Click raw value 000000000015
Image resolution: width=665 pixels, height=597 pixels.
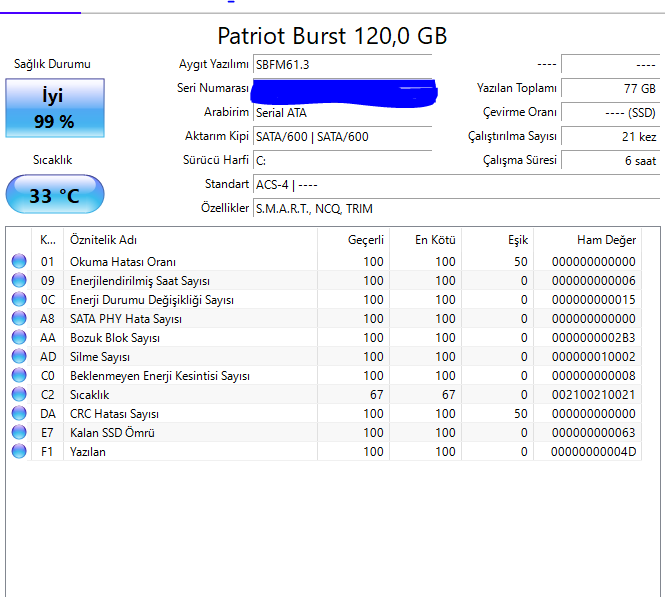(593, 300)
